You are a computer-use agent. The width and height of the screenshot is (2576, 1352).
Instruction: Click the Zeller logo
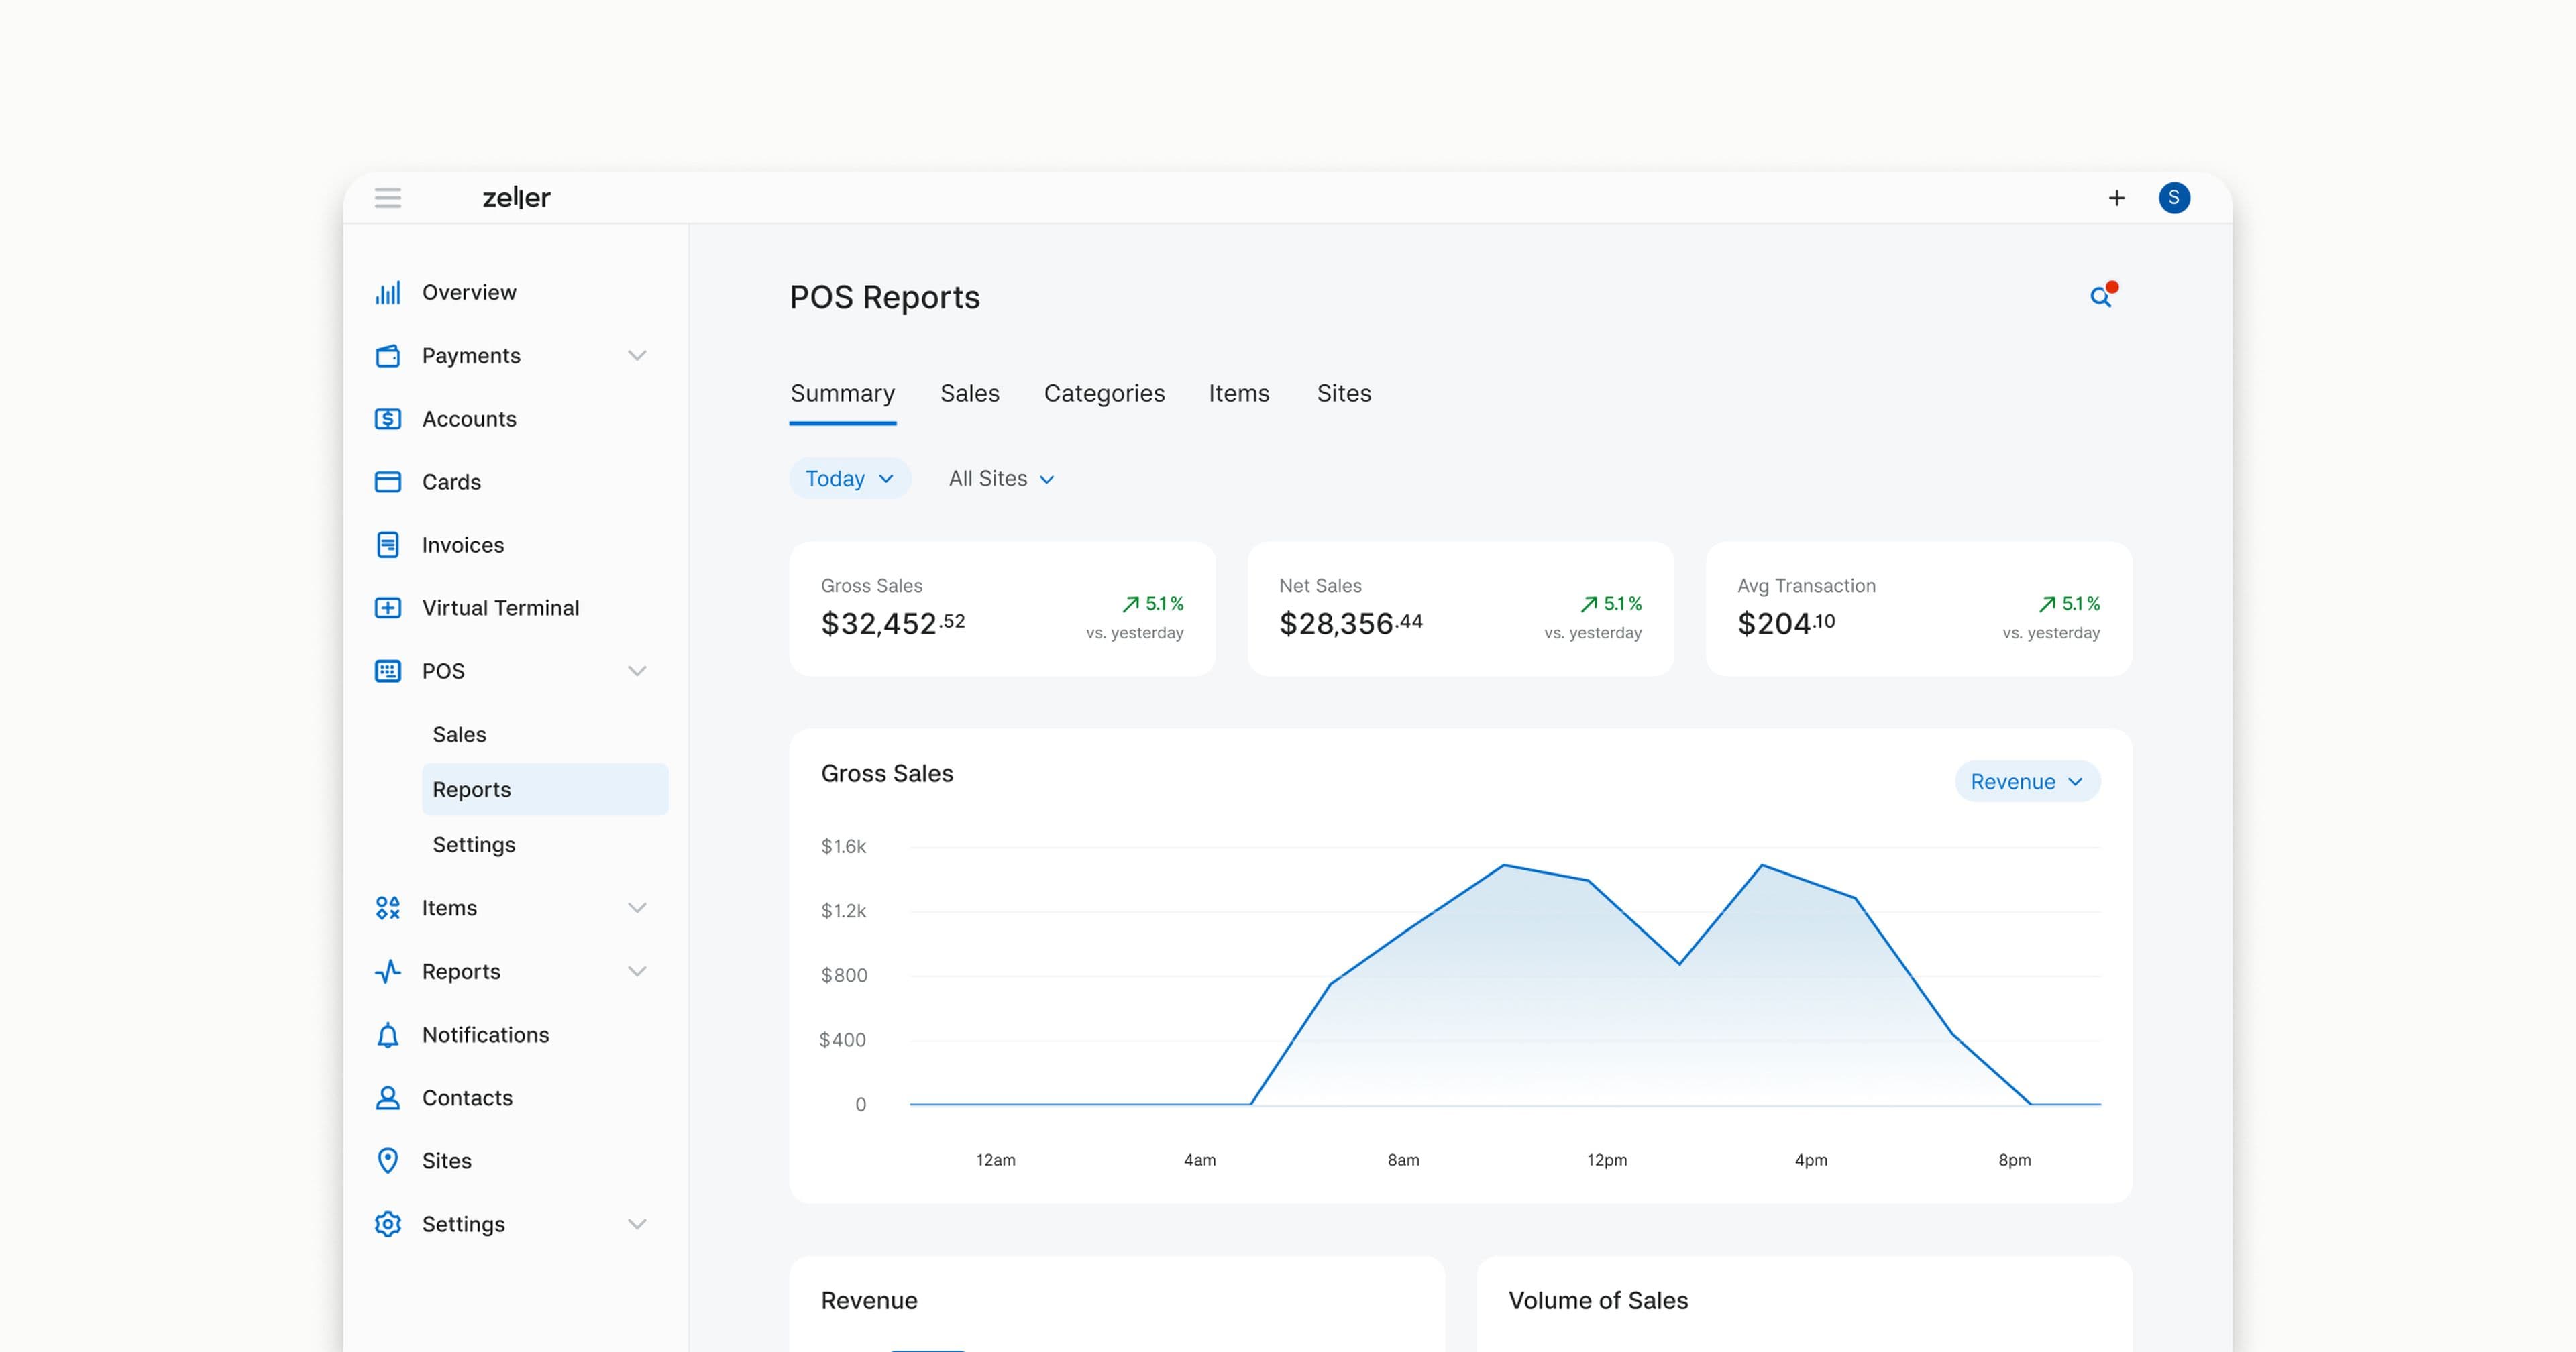516,197
